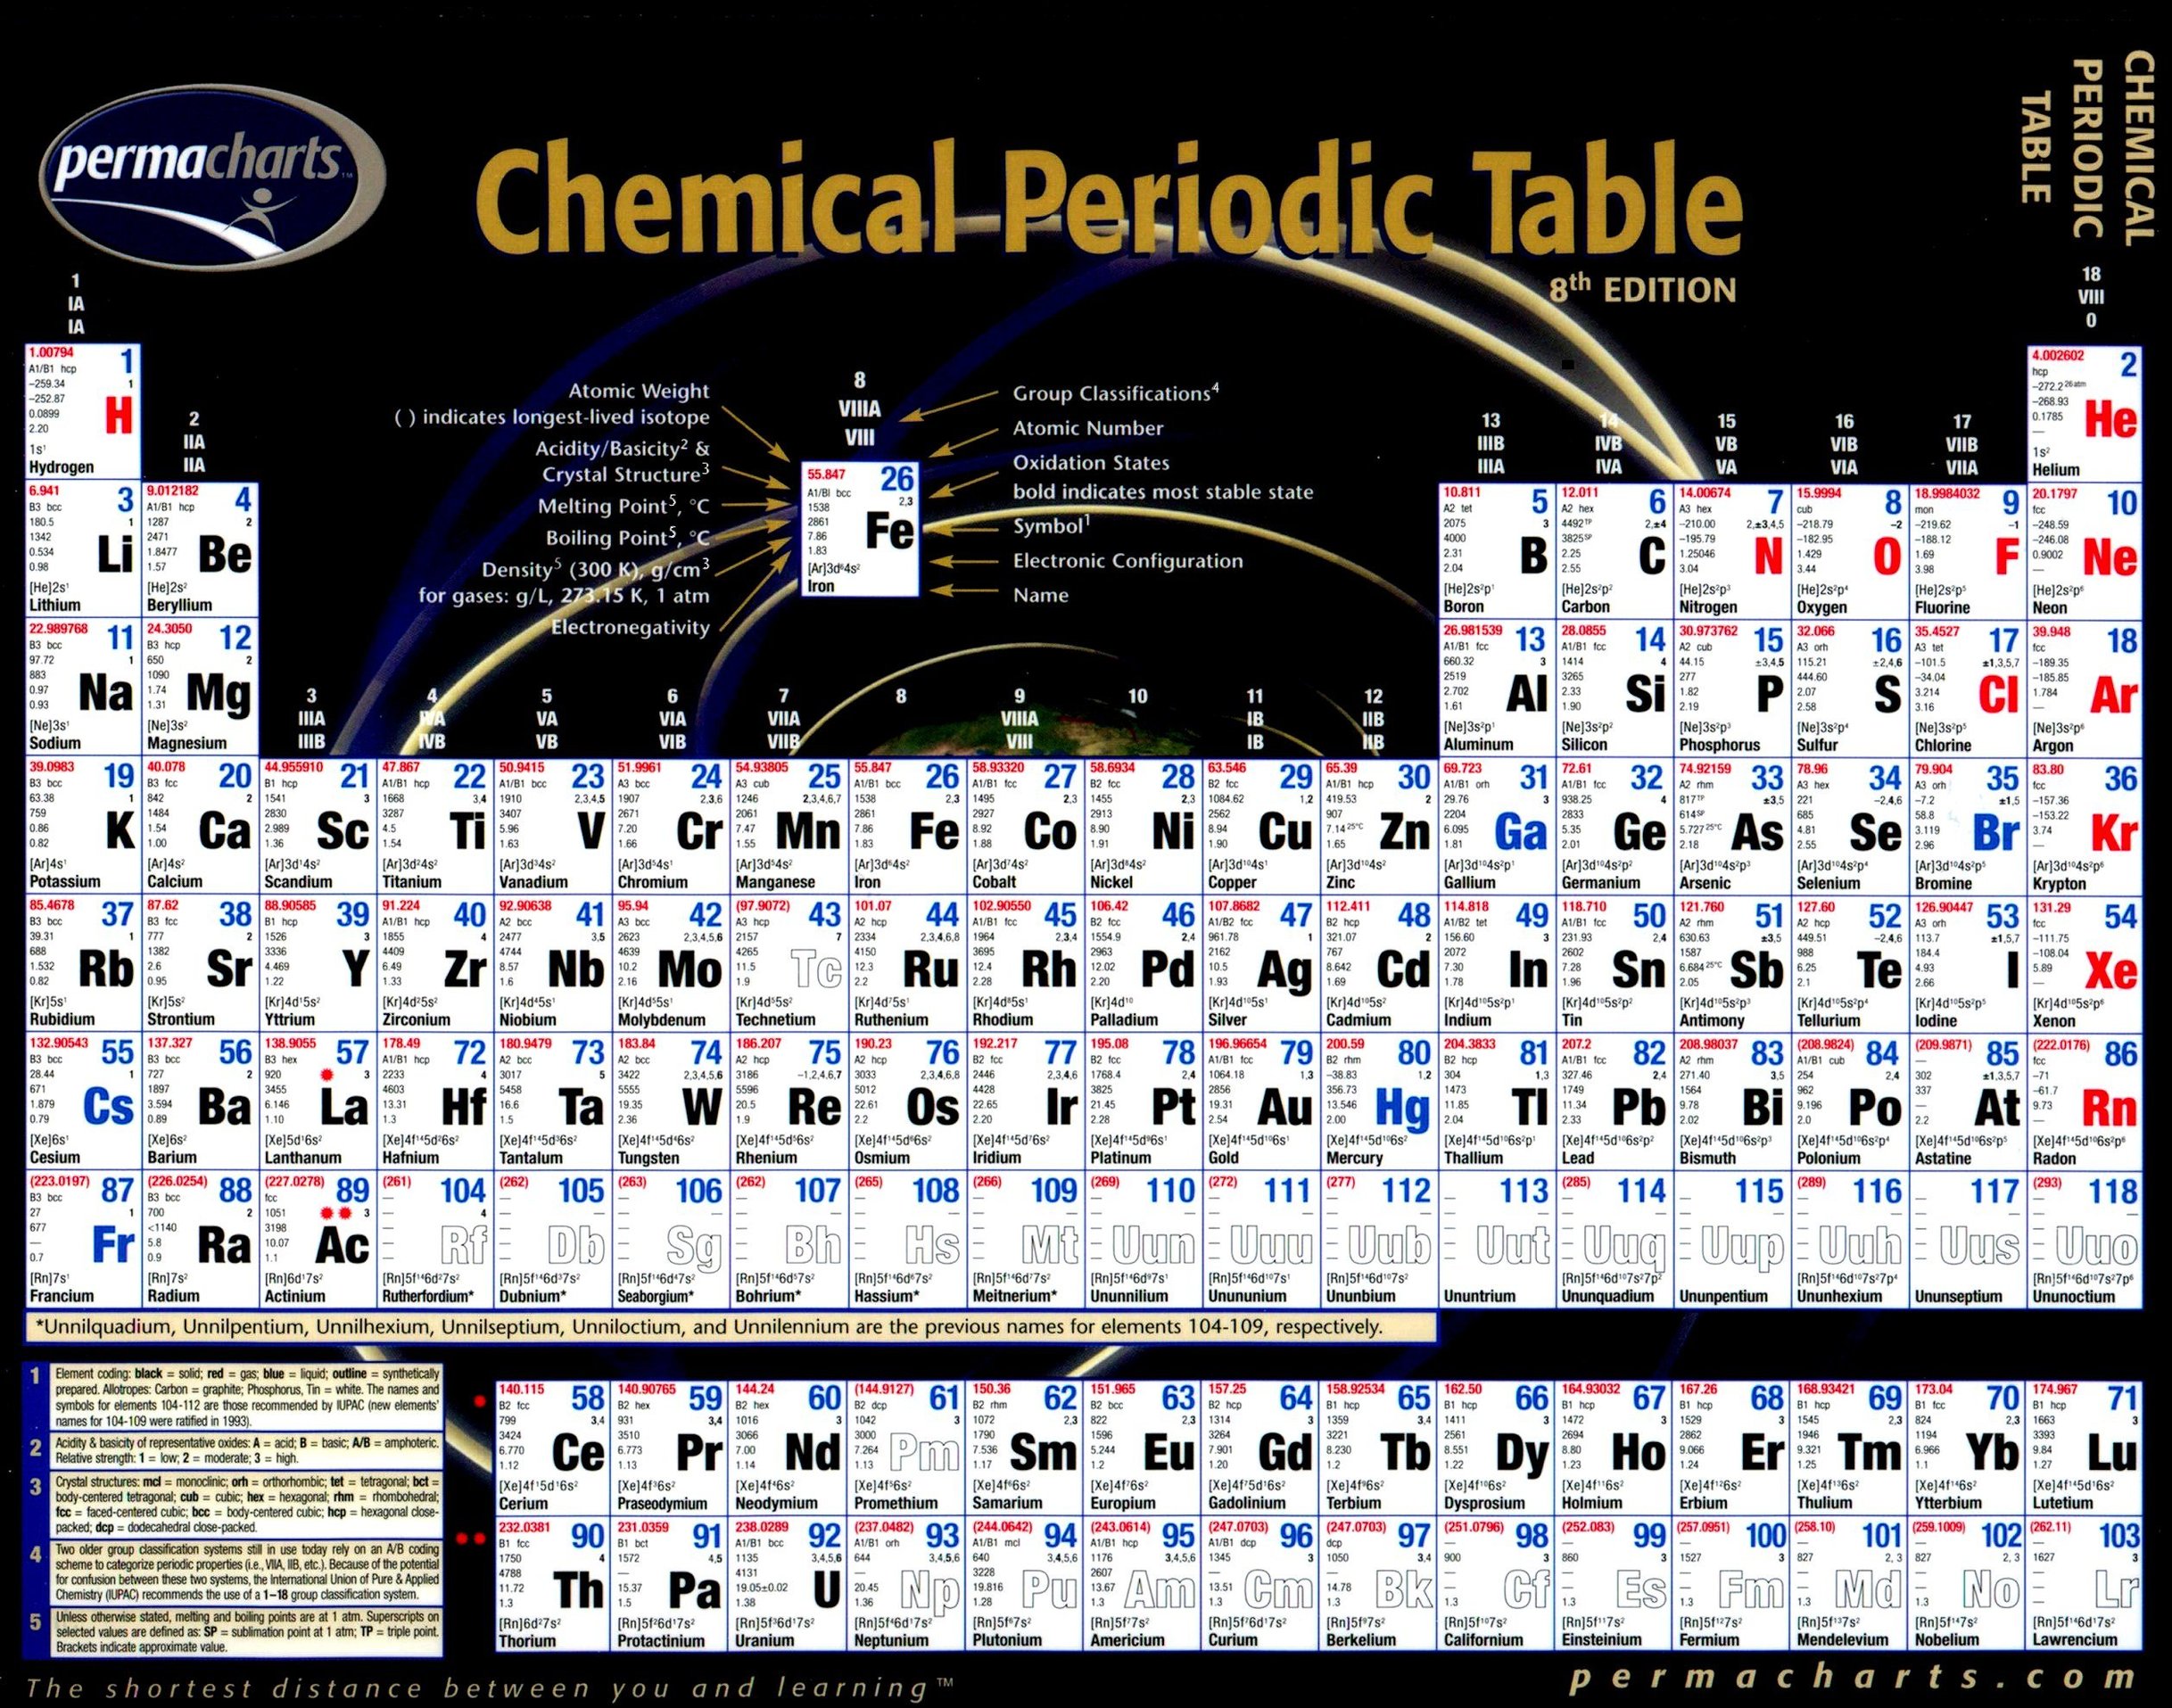Select the Helium element cell

2084,413
